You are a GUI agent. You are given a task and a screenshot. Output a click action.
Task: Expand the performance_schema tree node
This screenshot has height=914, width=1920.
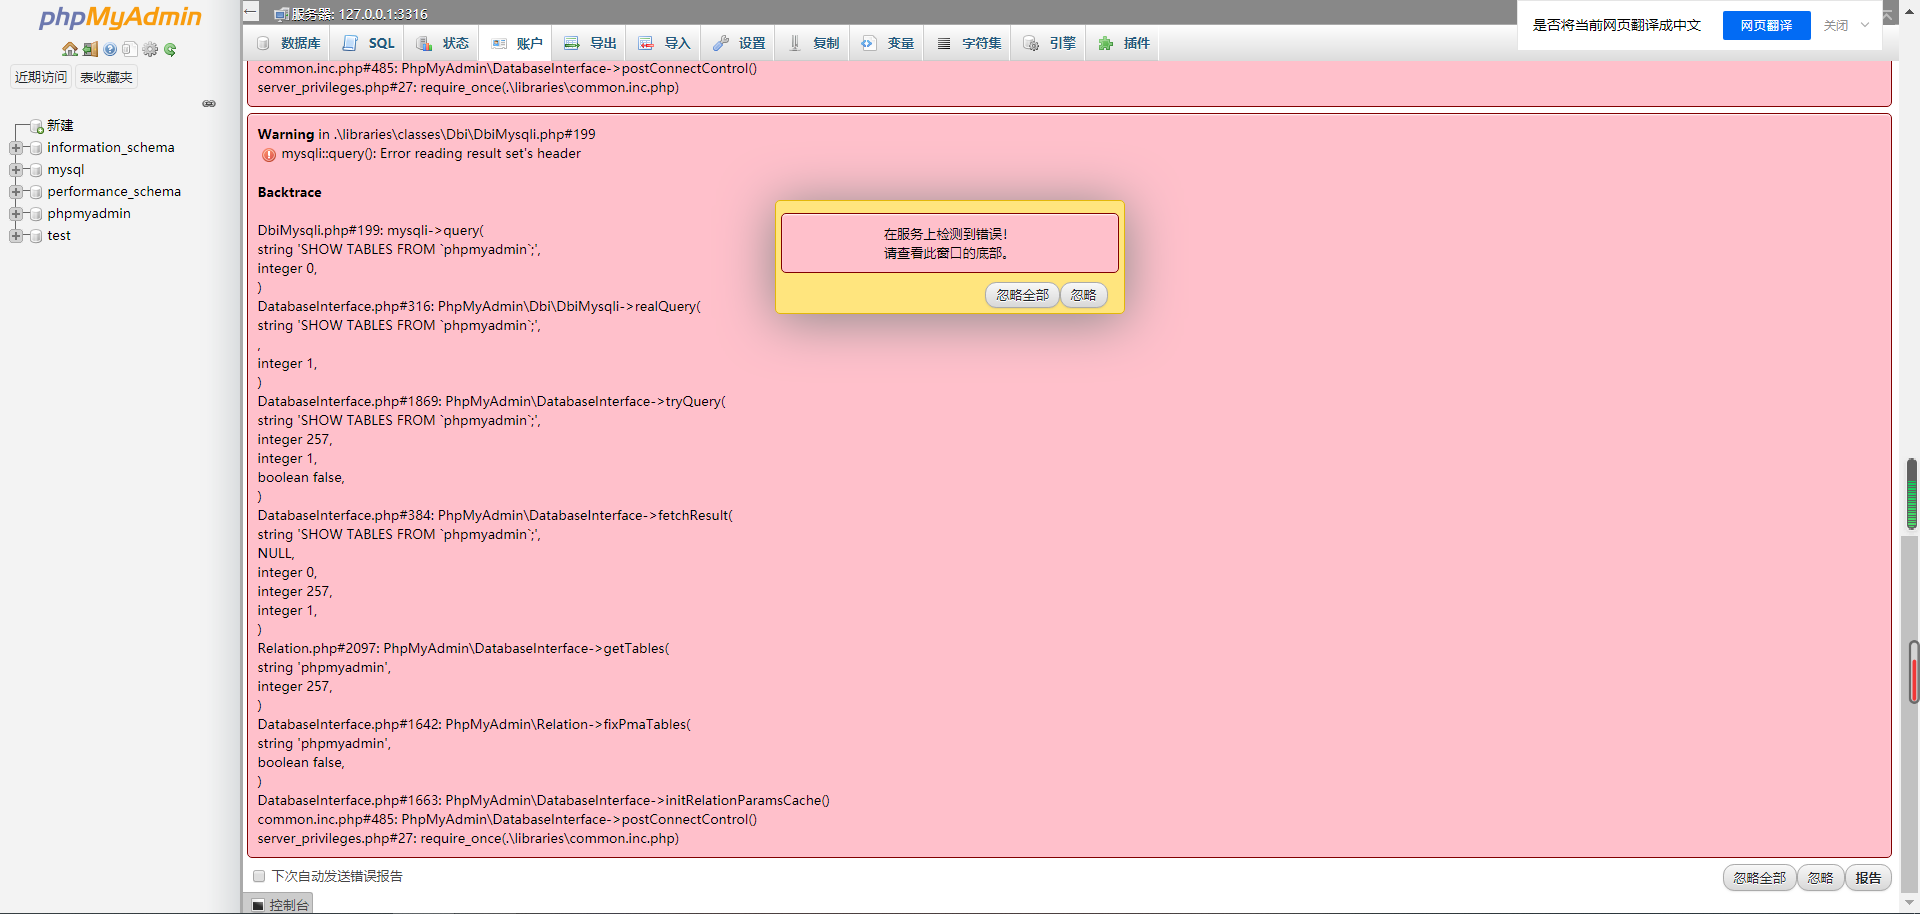[x=15, y=192]
